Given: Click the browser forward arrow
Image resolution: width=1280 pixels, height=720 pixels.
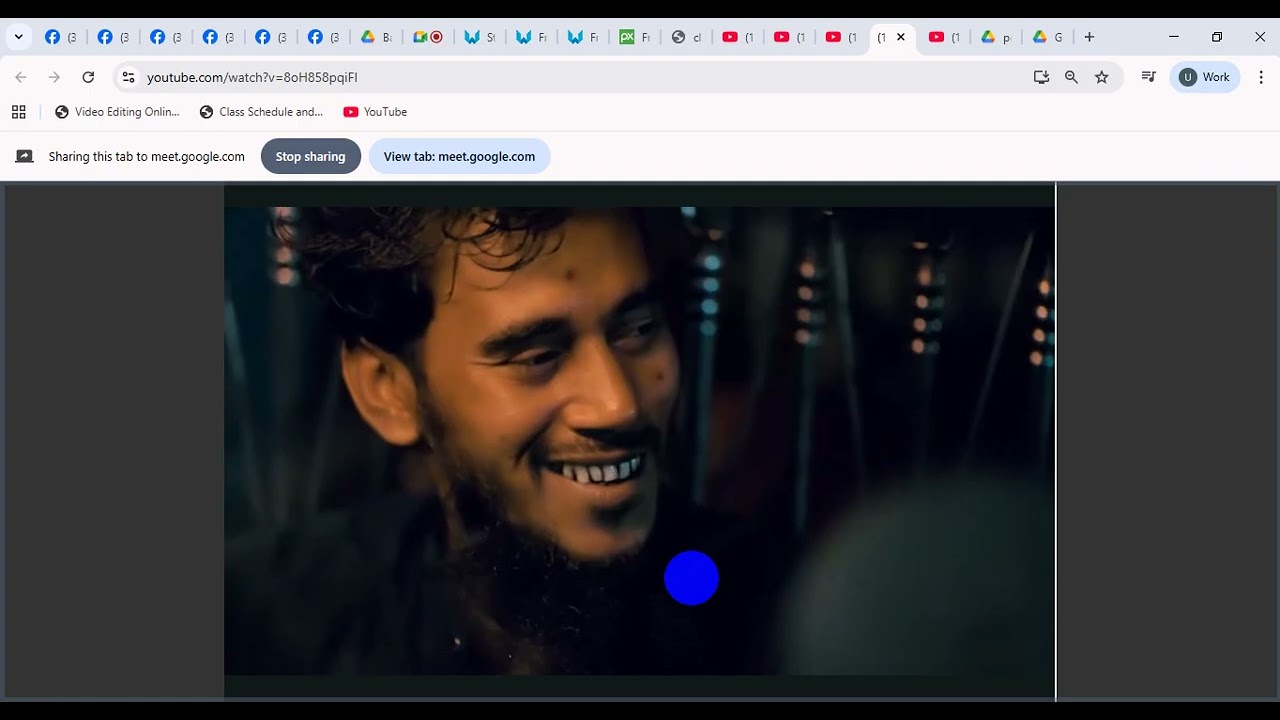Looking at the screenshot, I should 54,77.
